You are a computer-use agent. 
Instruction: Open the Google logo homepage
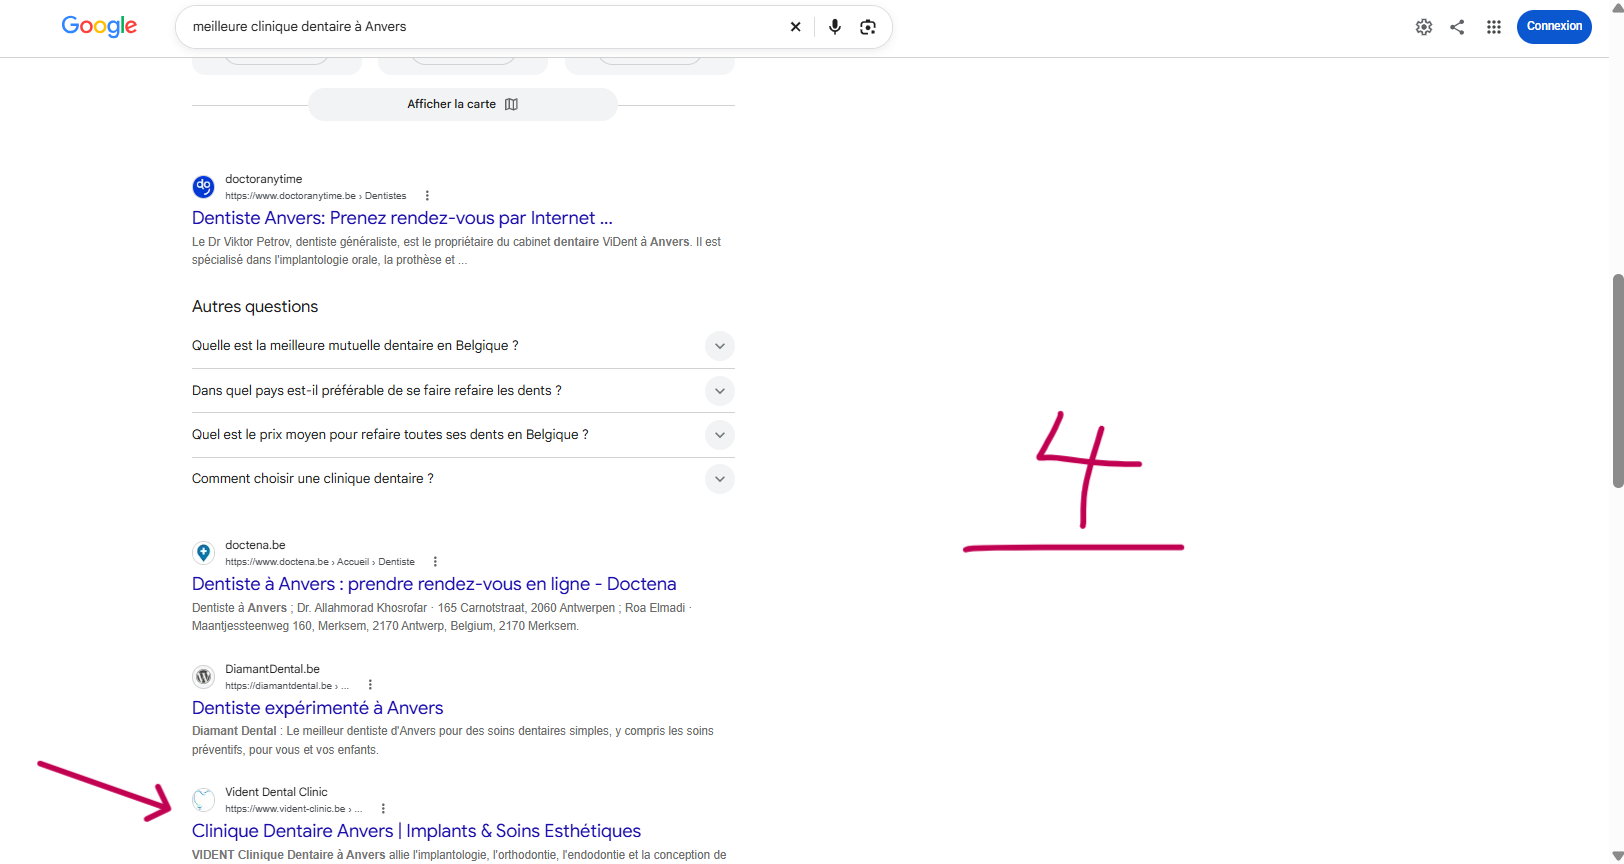coord(99,26)
